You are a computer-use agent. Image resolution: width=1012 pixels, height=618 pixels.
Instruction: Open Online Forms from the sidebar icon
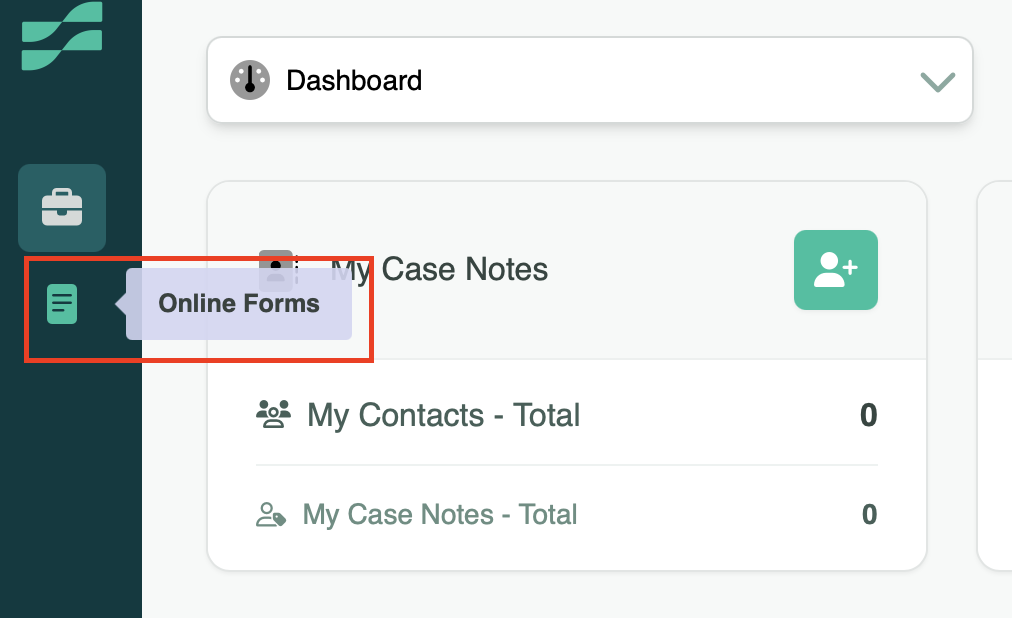tap(62, 304)
